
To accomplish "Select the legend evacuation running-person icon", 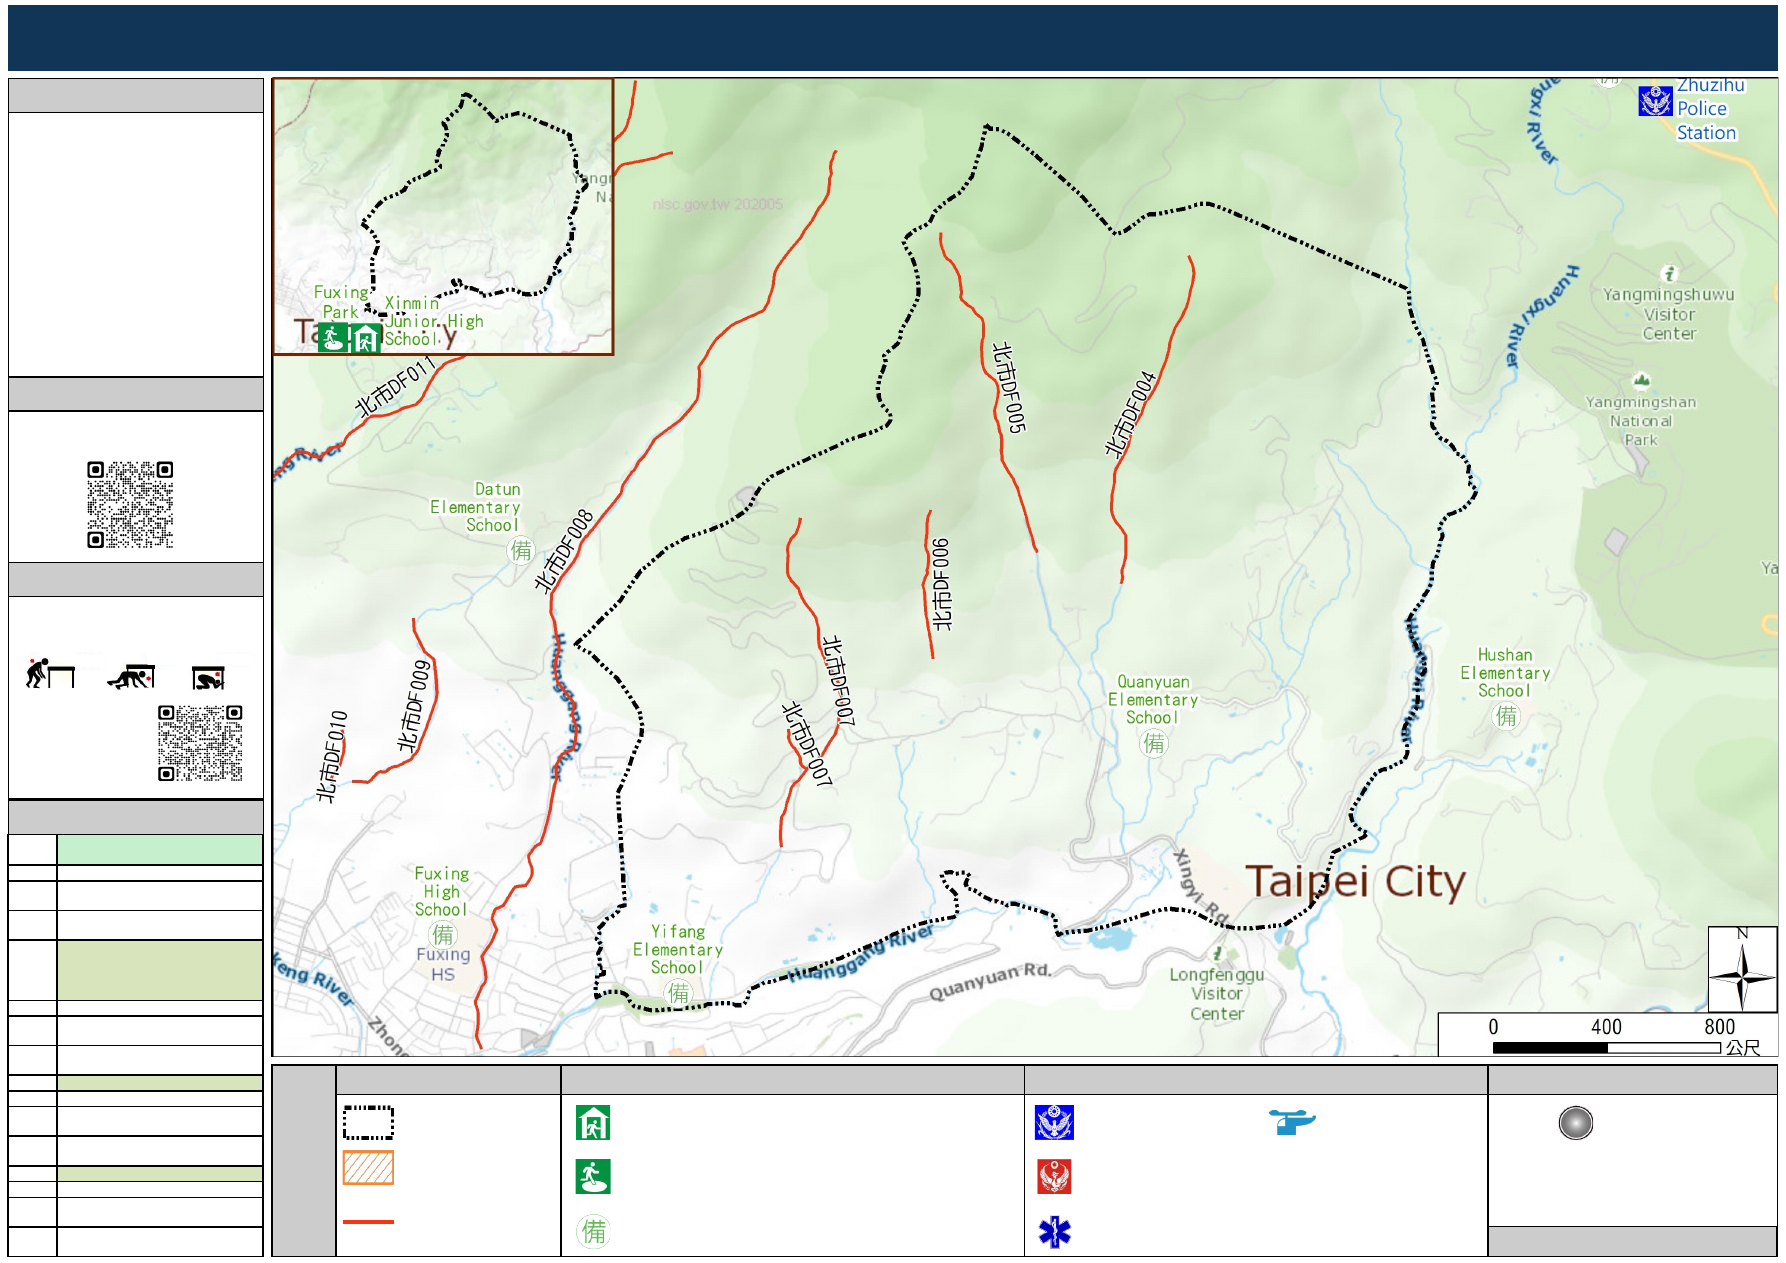I will tap(593, 1177).
